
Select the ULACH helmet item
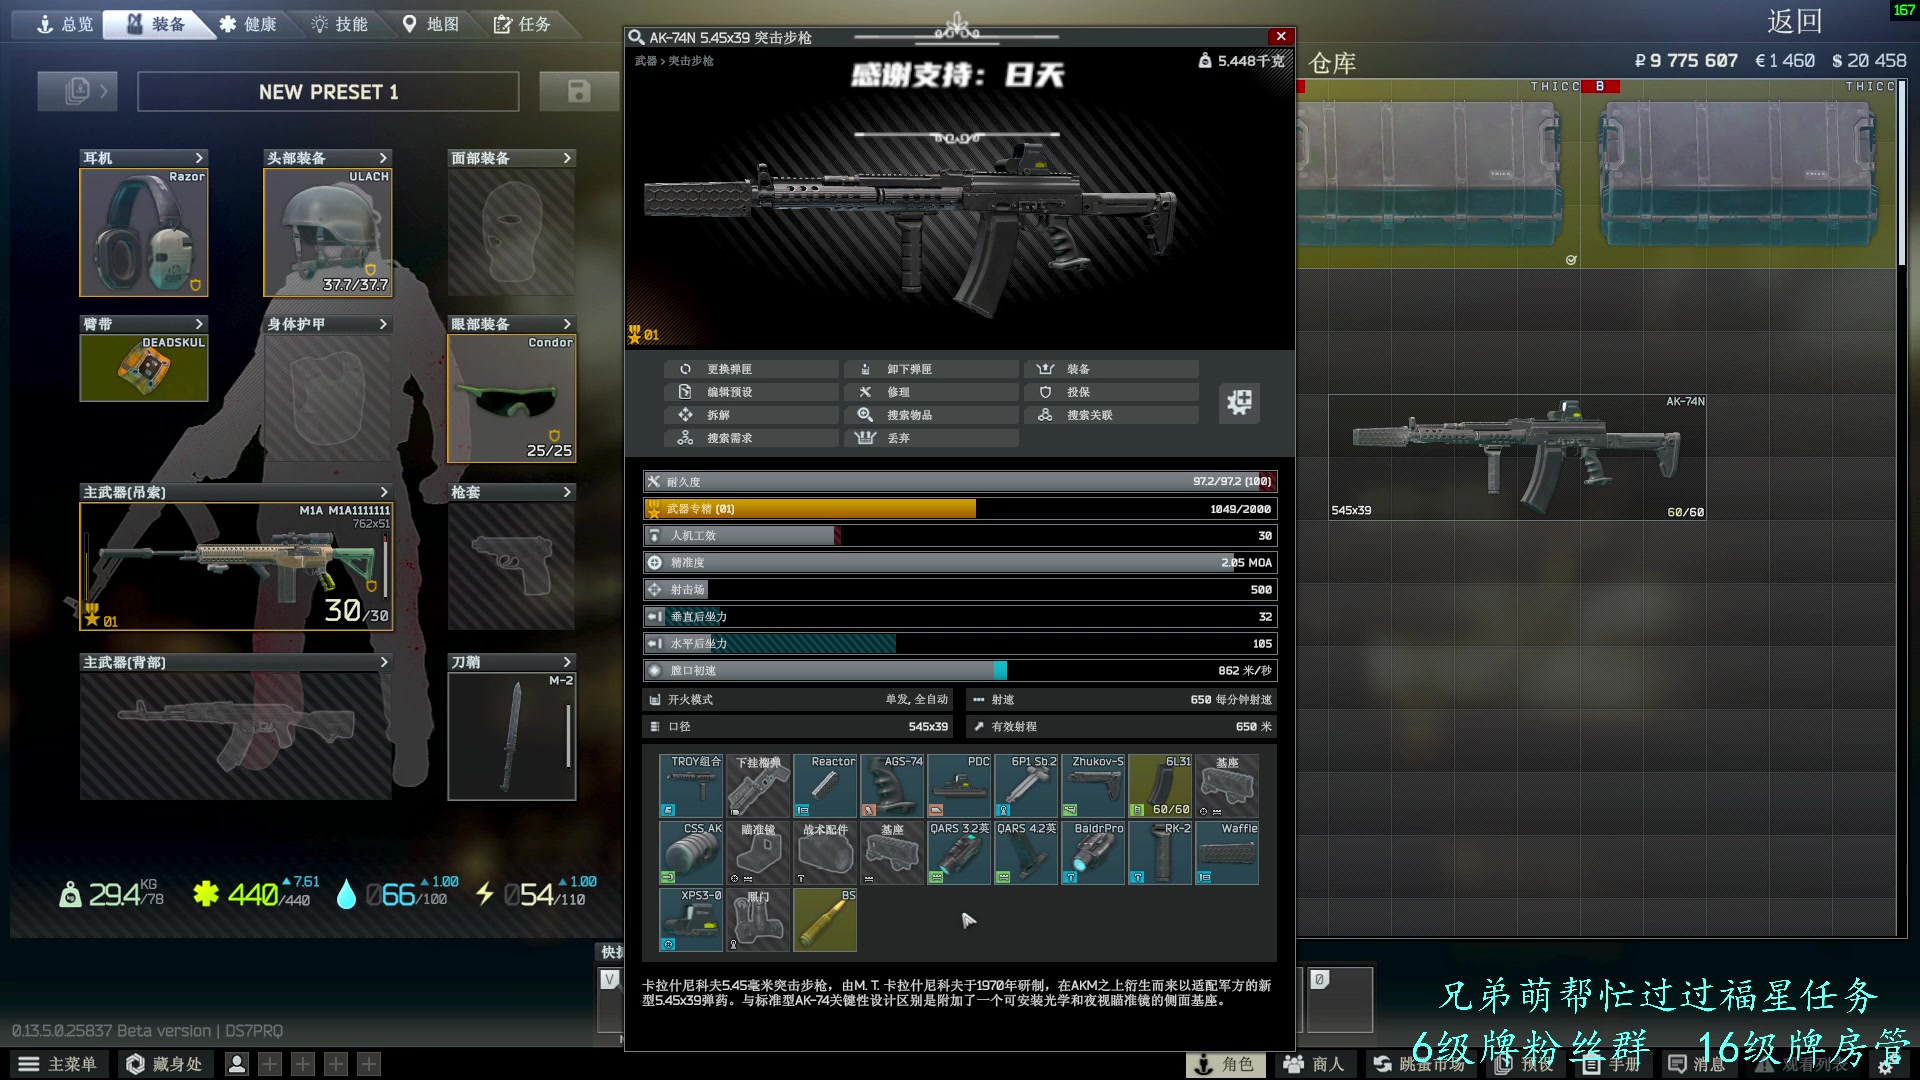[328, 232]
